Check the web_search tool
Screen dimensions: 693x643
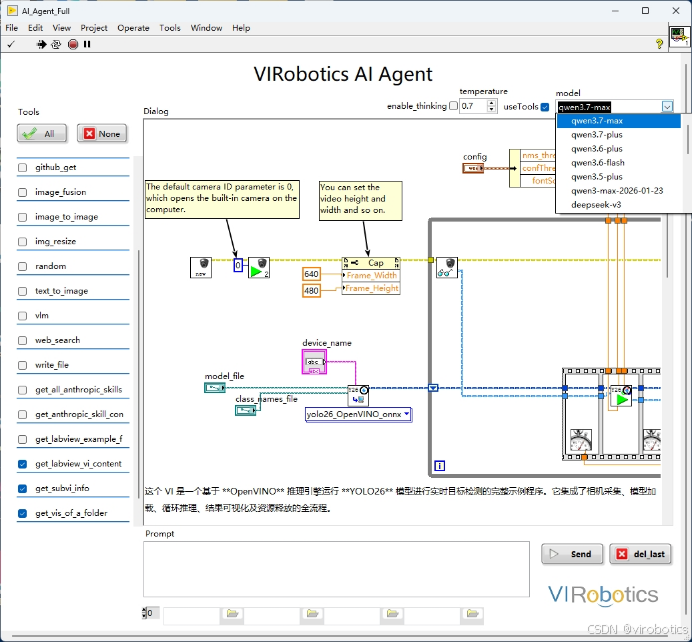click(x=23, y=340)
